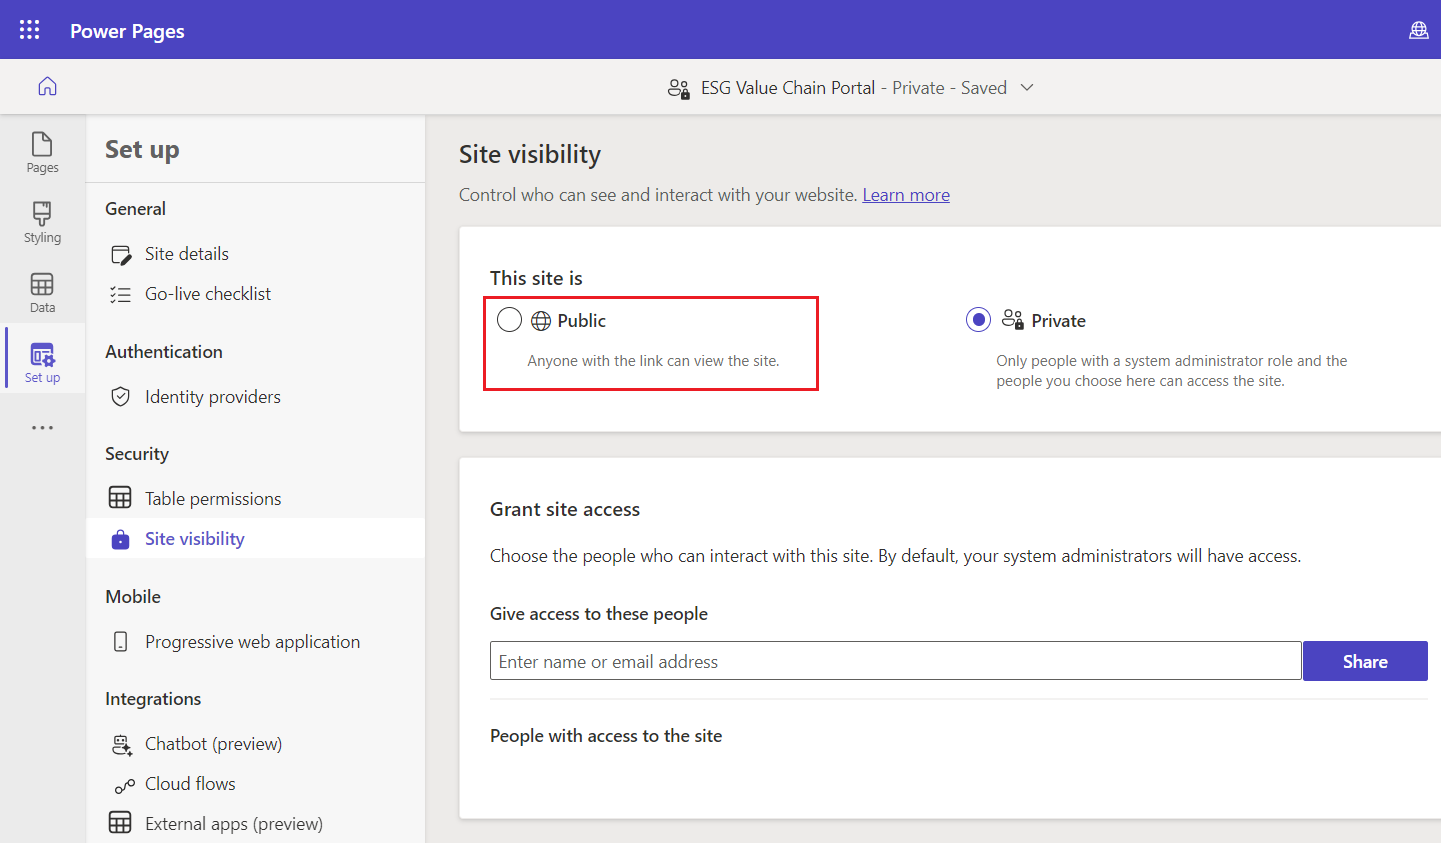Open Progressive web application settings
This screenshot has width=1441, height=843.
[x=255, y=642]
